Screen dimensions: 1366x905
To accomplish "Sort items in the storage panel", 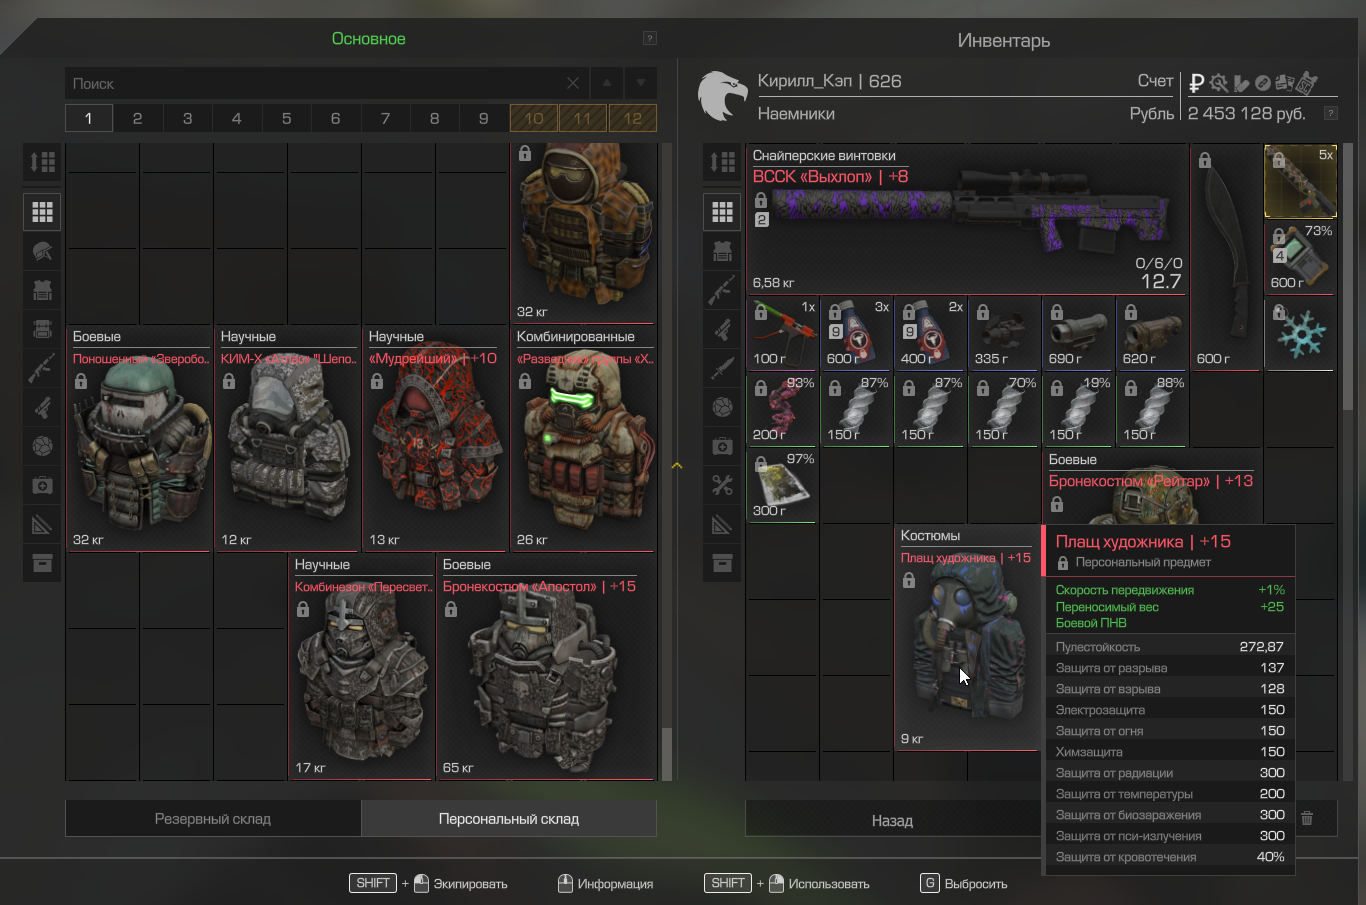I will [42, 162].
